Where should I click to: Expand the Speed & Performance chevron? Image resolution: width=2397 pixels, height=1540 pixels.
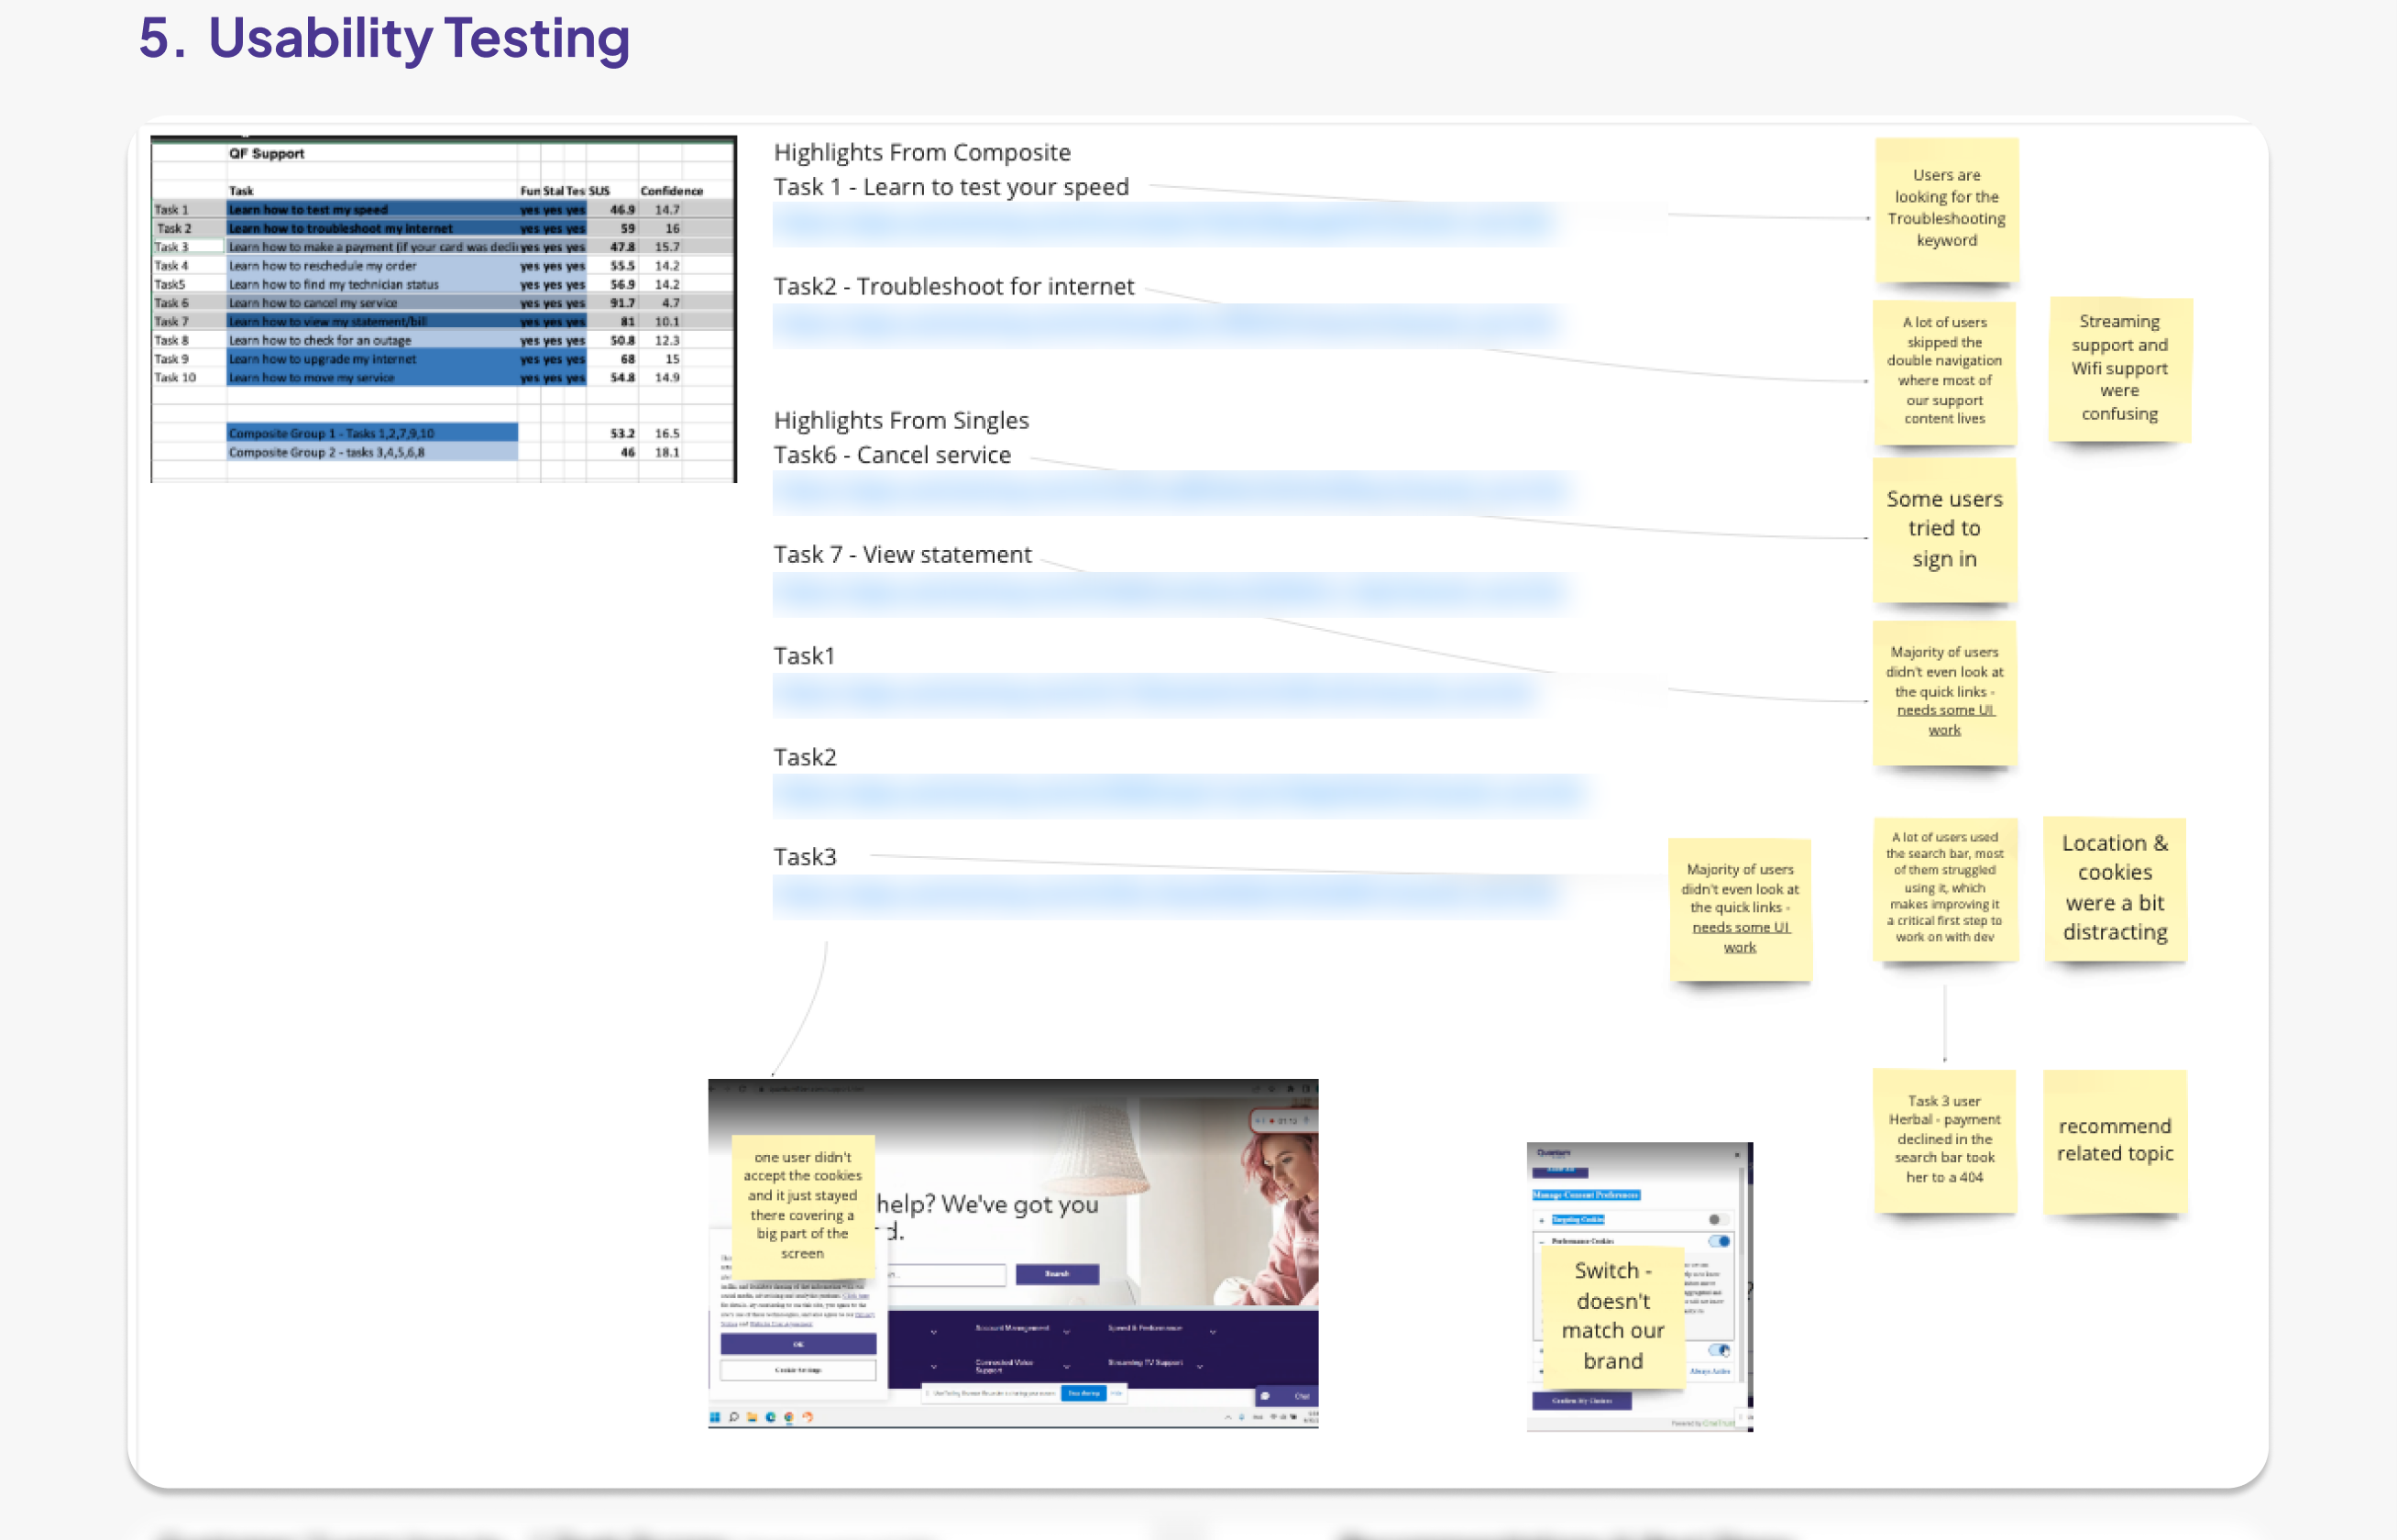[1213, 1332]
